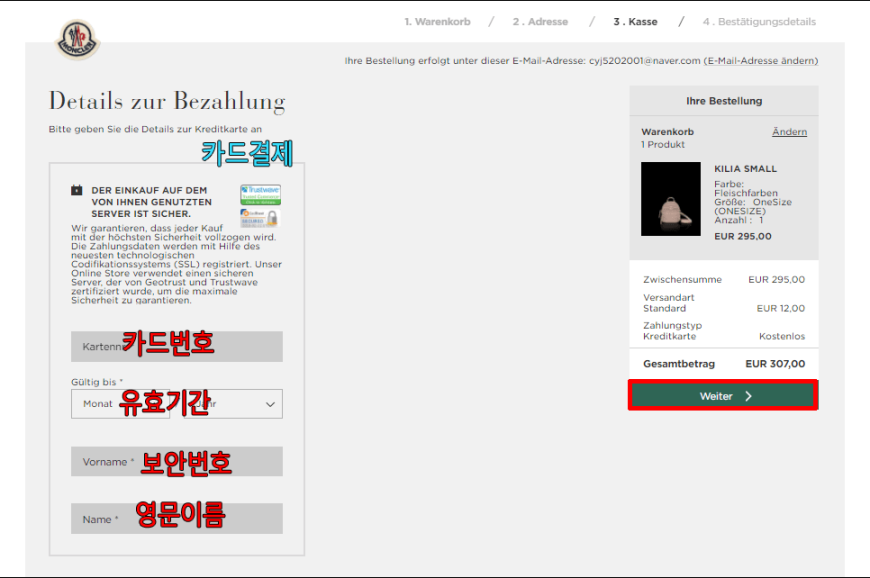
Task: Click E-Mail-Adresse ändern link
Action: [761, 60]
